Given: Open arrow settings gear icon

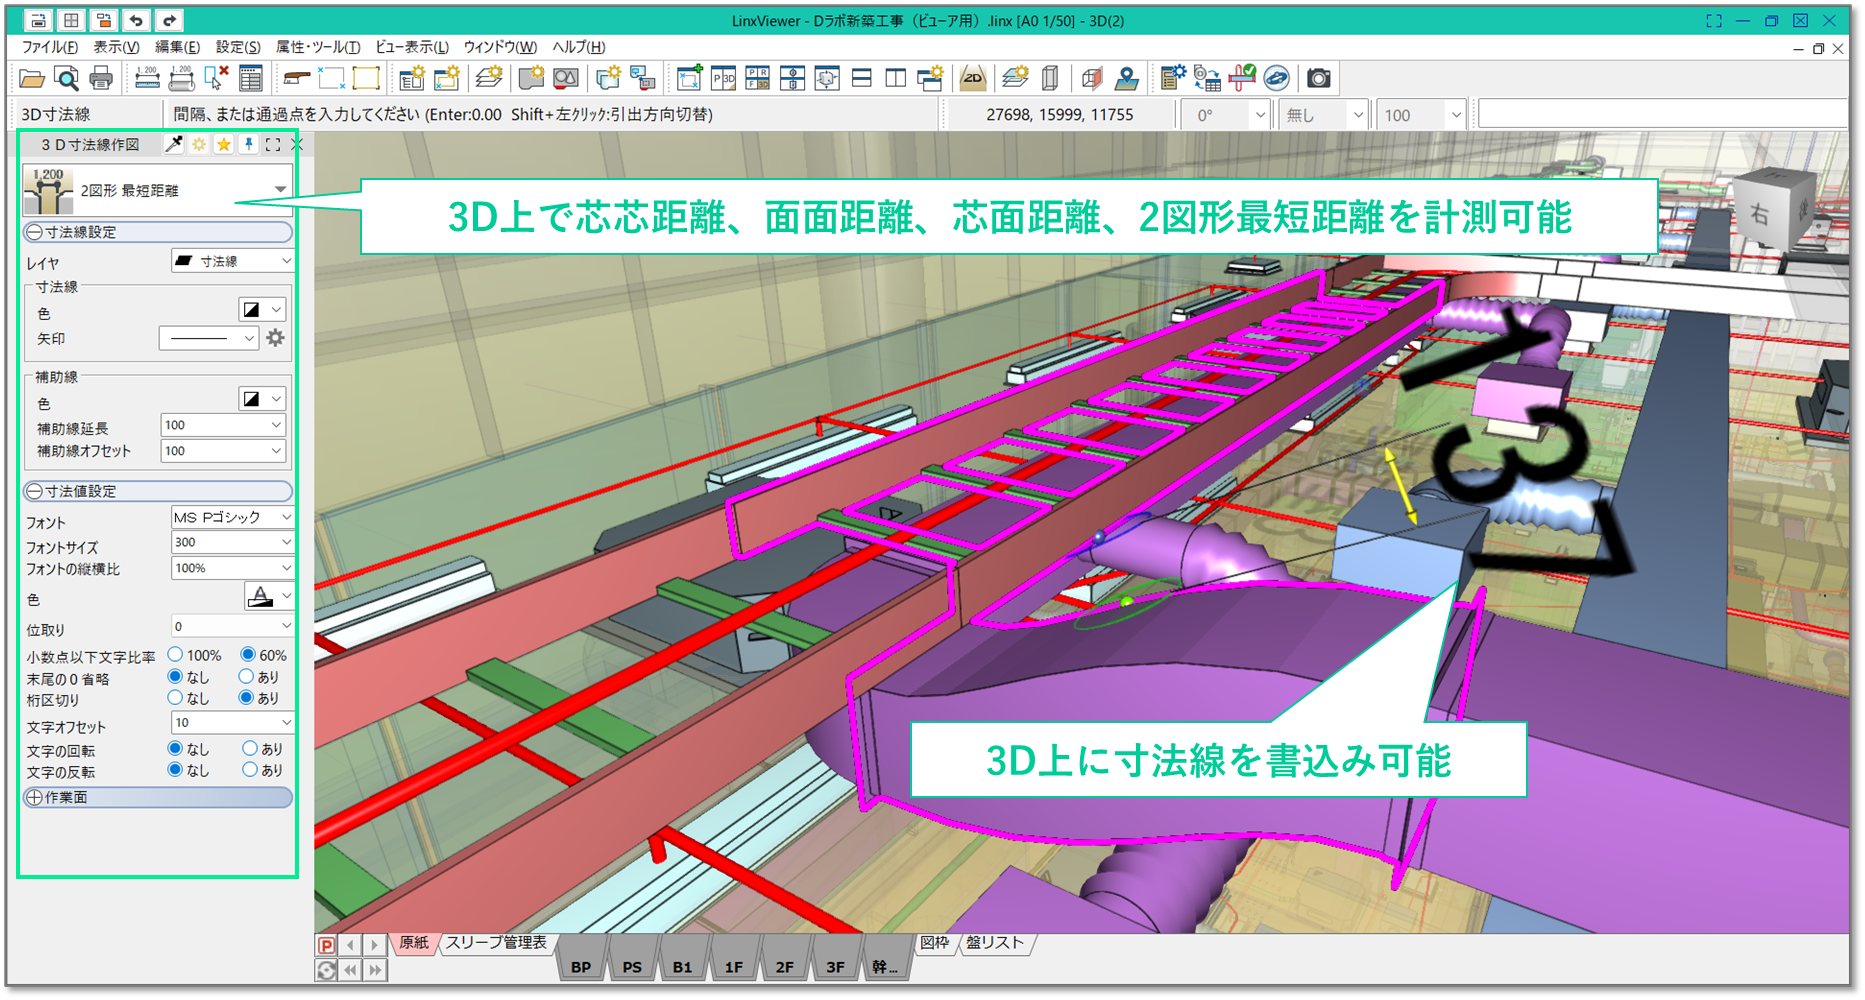Looking at the screenshot, I should [276, 338].
